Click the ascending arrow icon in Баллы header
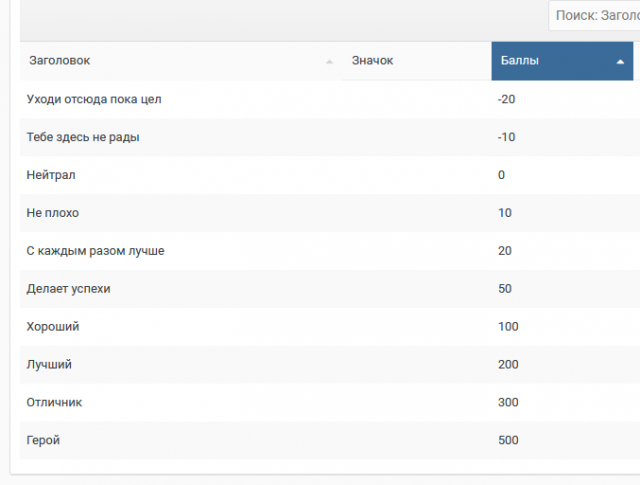This screenshot has height=485, width=640. tap(620, 62)
